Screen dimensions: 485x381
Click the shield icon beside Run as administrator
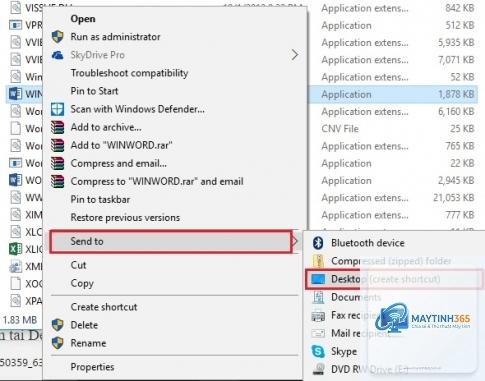[x=57, y=37]
